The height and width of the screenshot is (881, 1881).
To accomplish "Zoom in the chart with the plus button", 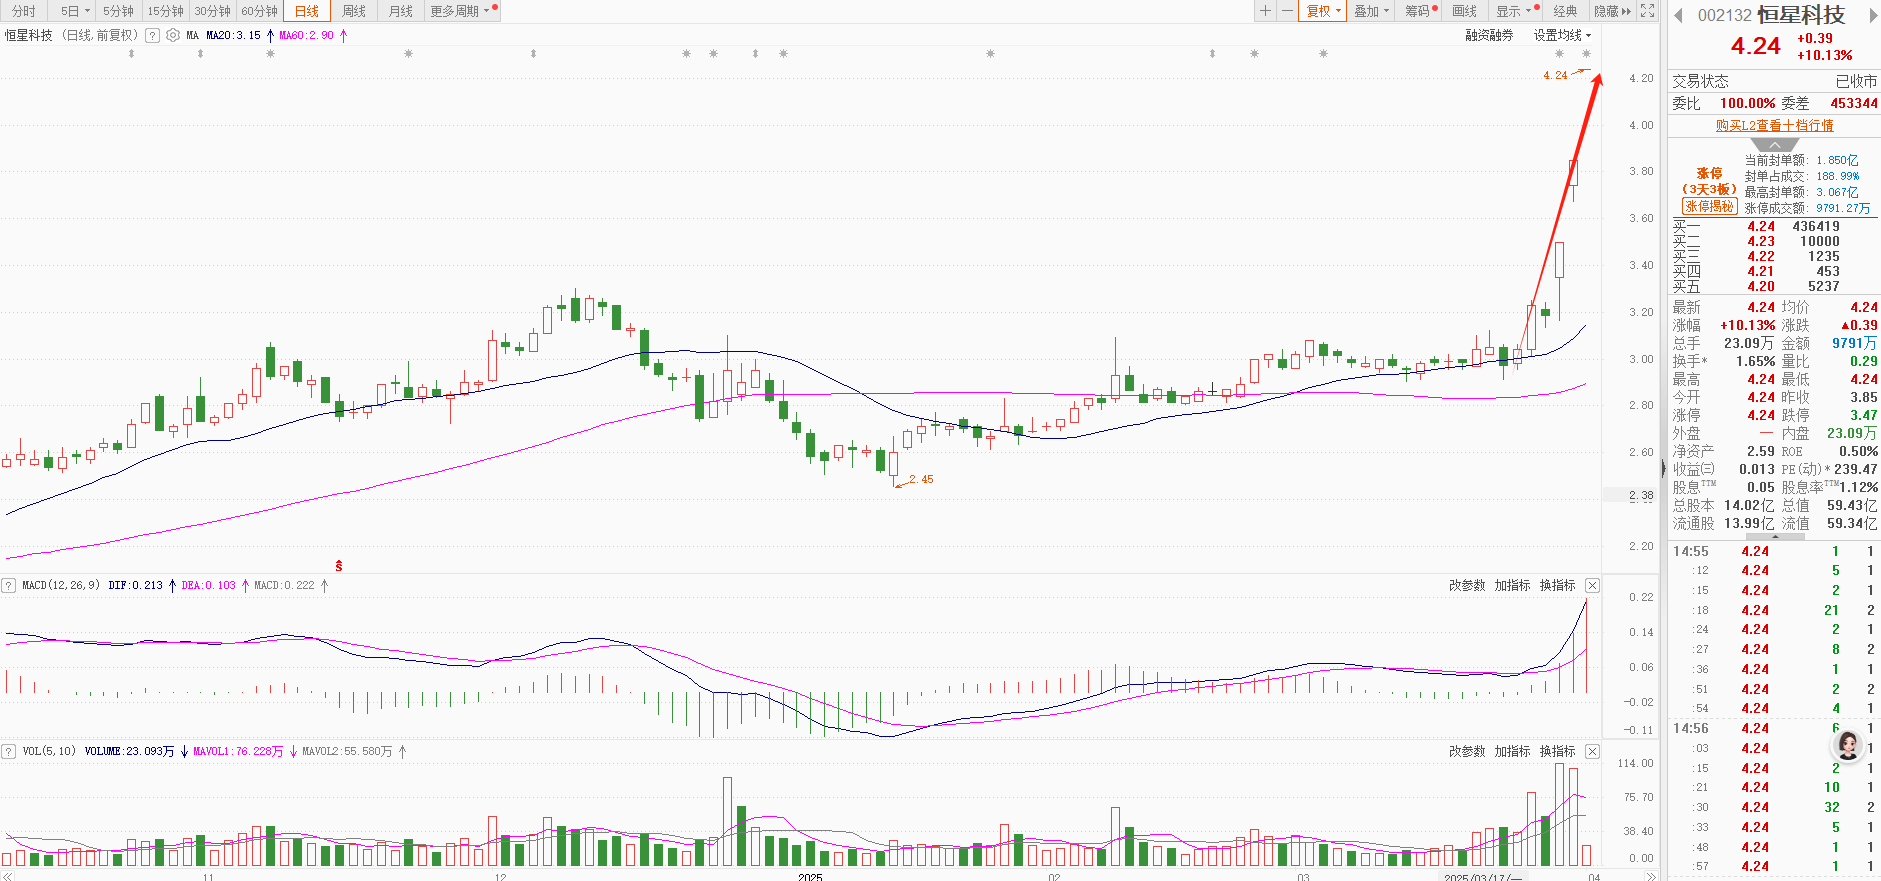I will click(1265, 11).
